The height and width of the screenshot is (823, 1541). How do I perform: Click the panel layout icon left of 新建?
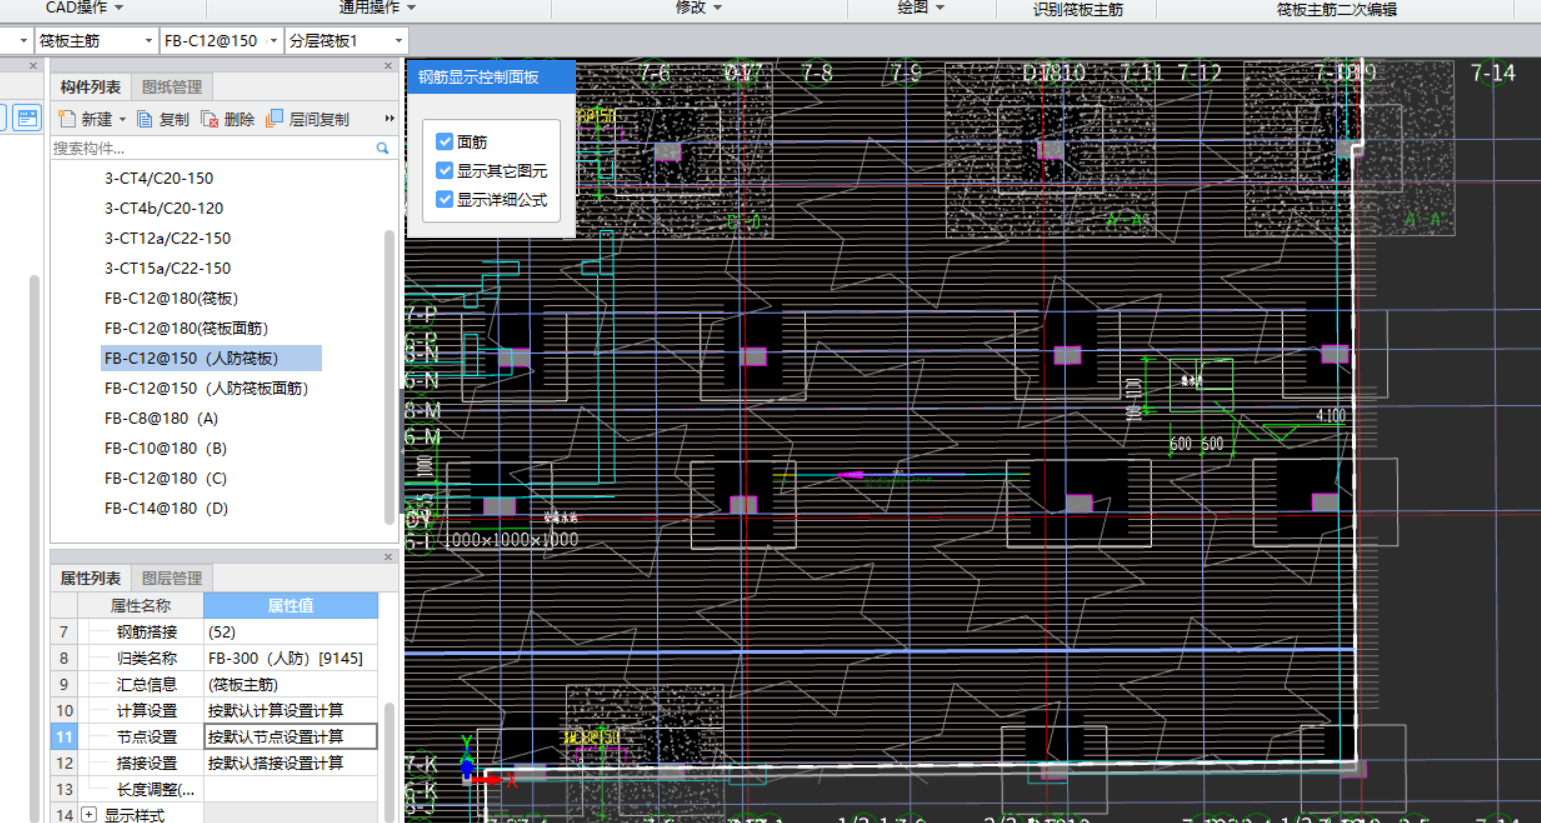27,118
